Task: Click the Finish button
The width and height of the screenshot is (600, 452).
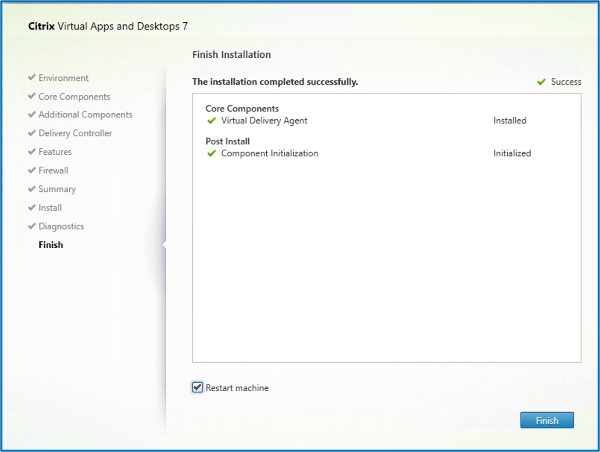Action: (x=547, y=420)
